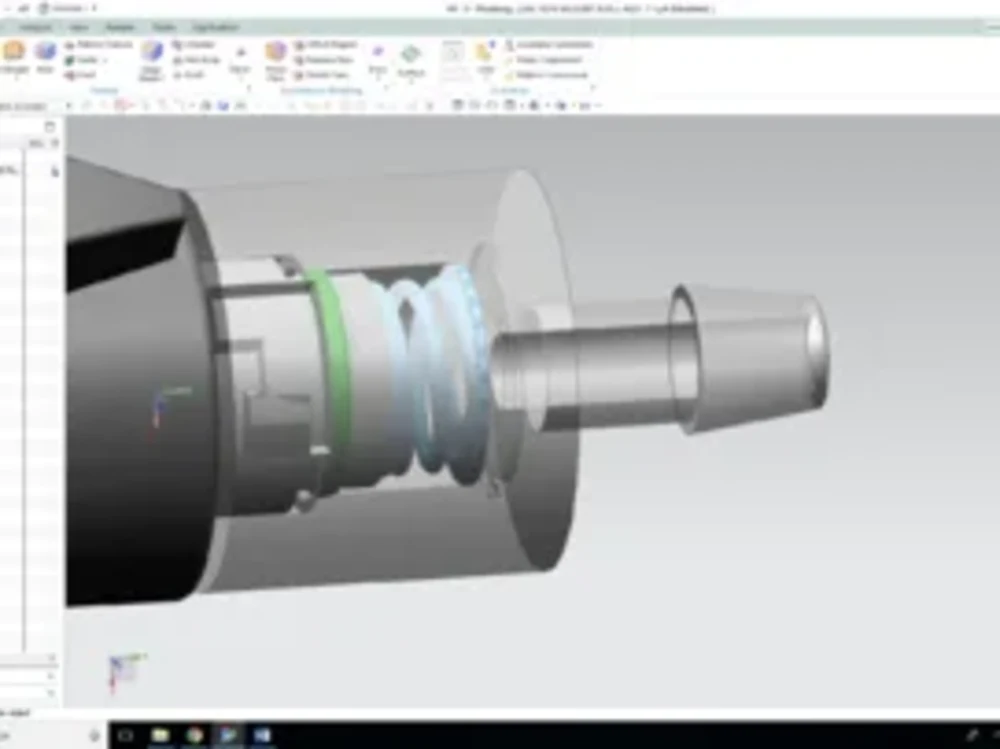Open the Synchronous Modeling More gallery
The width and height of the screenshot is (1000, 749).
click(378, 61)
